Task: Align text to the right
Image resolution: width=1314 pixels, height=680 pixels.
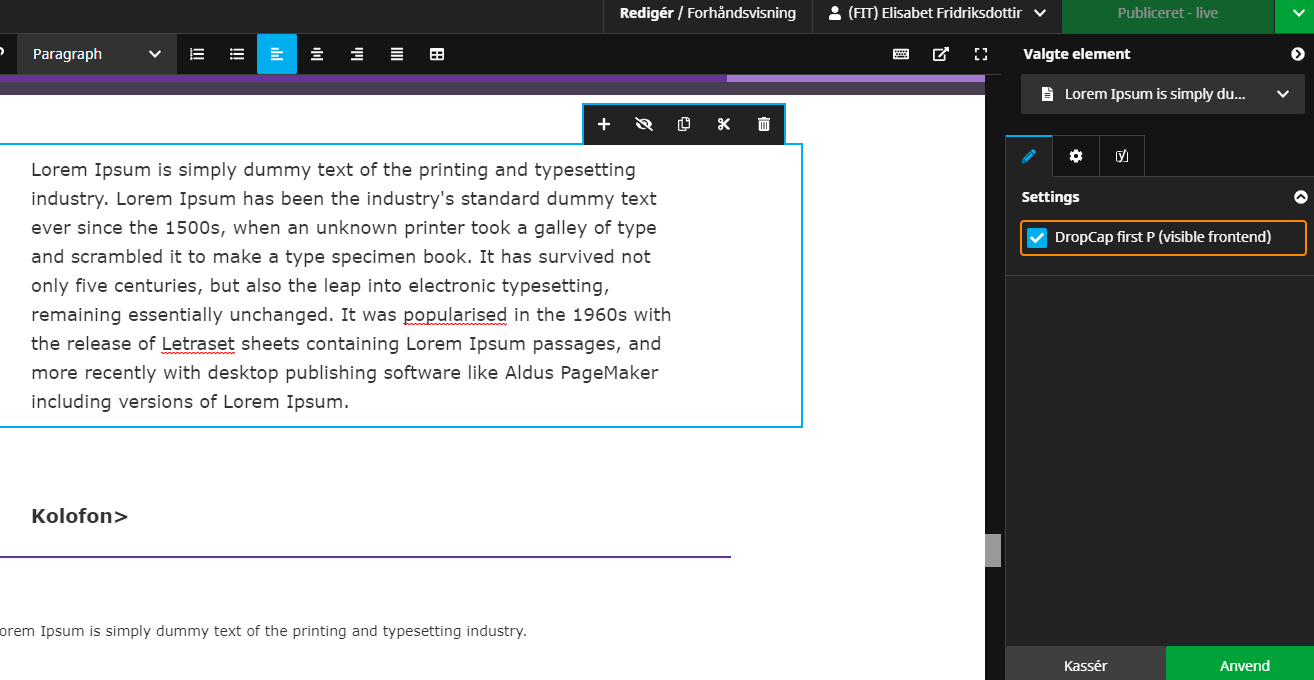Action: (x=357, y=54)
